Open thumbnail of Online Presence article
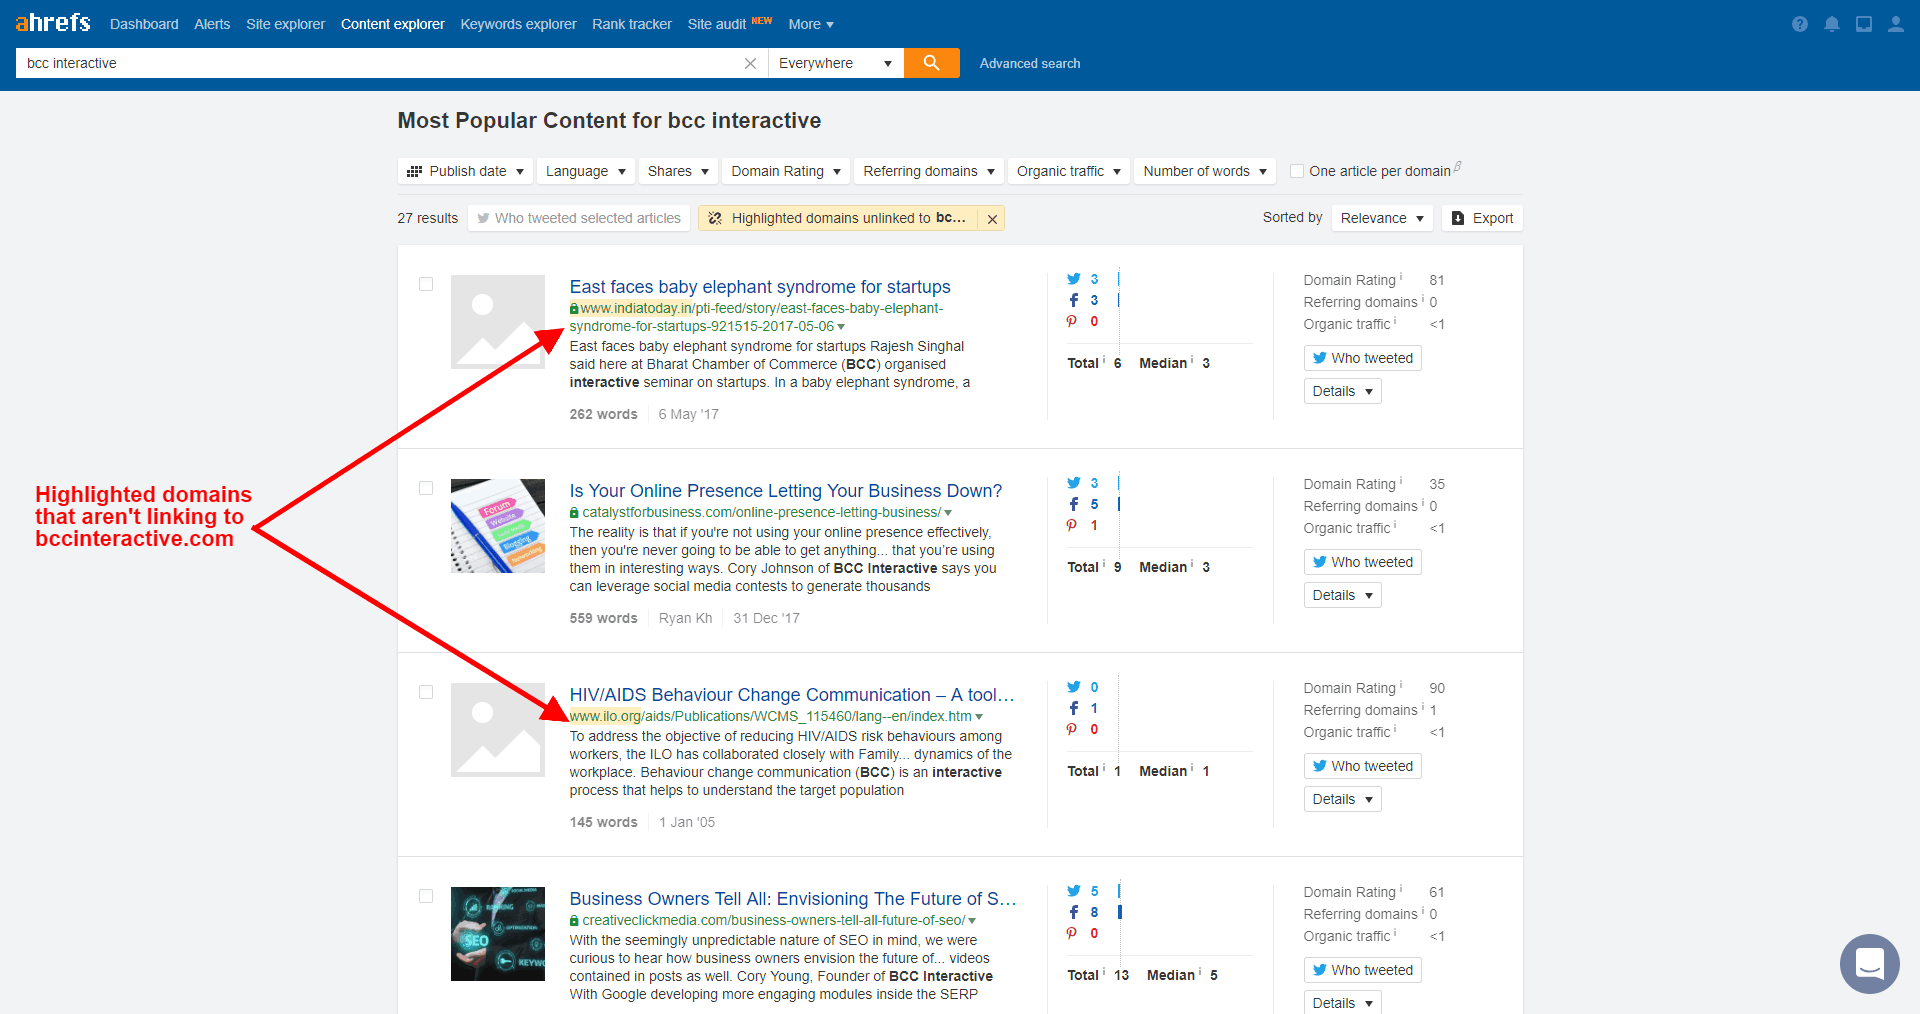Screen dimensions: 1920x1014 tap(498, 526)
